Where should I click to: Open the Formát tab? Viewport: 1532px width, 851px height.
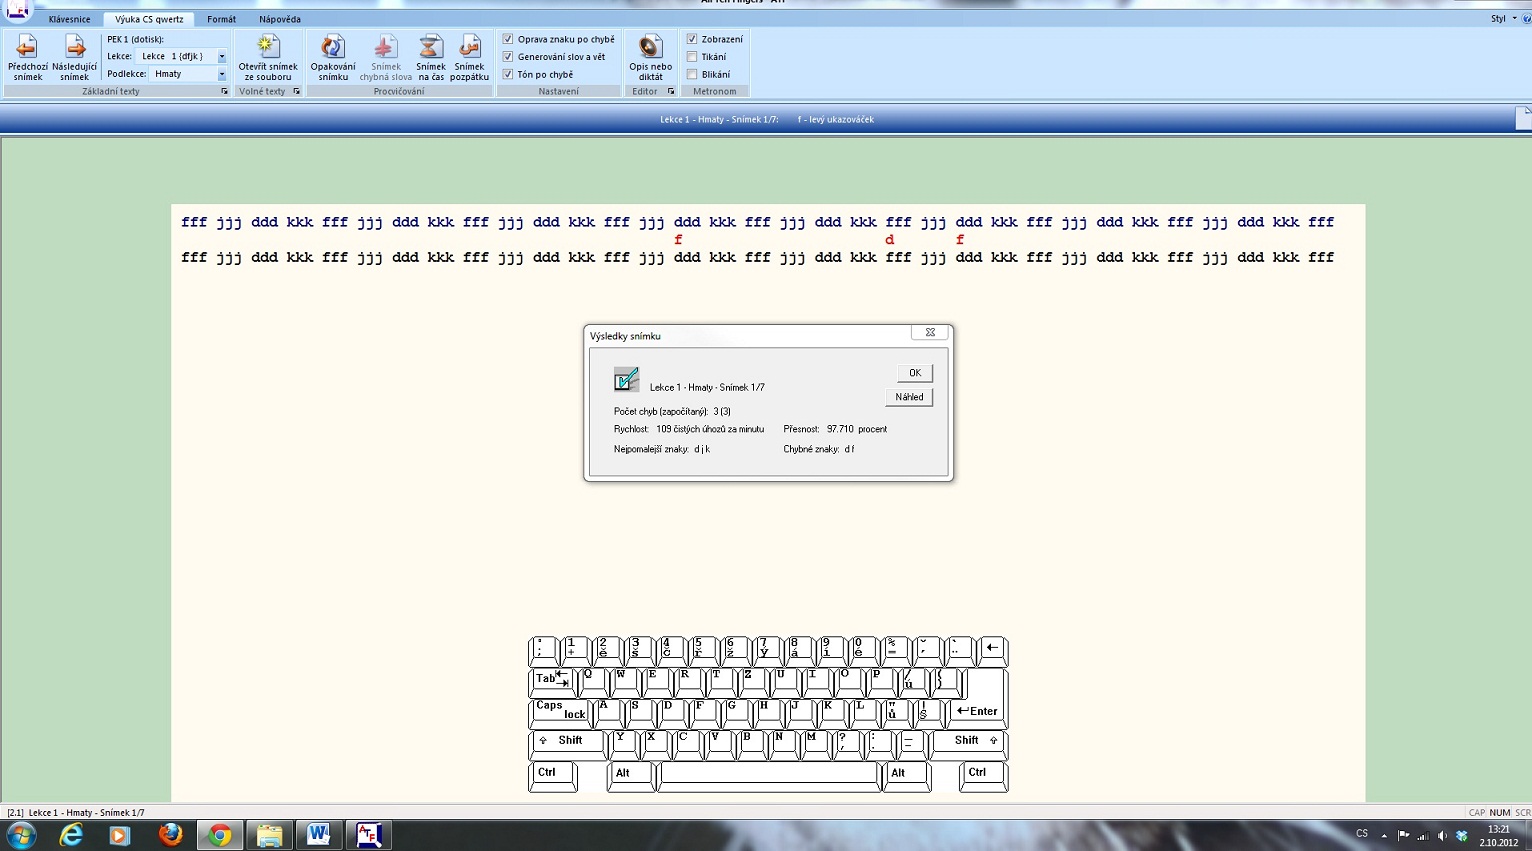221,19
